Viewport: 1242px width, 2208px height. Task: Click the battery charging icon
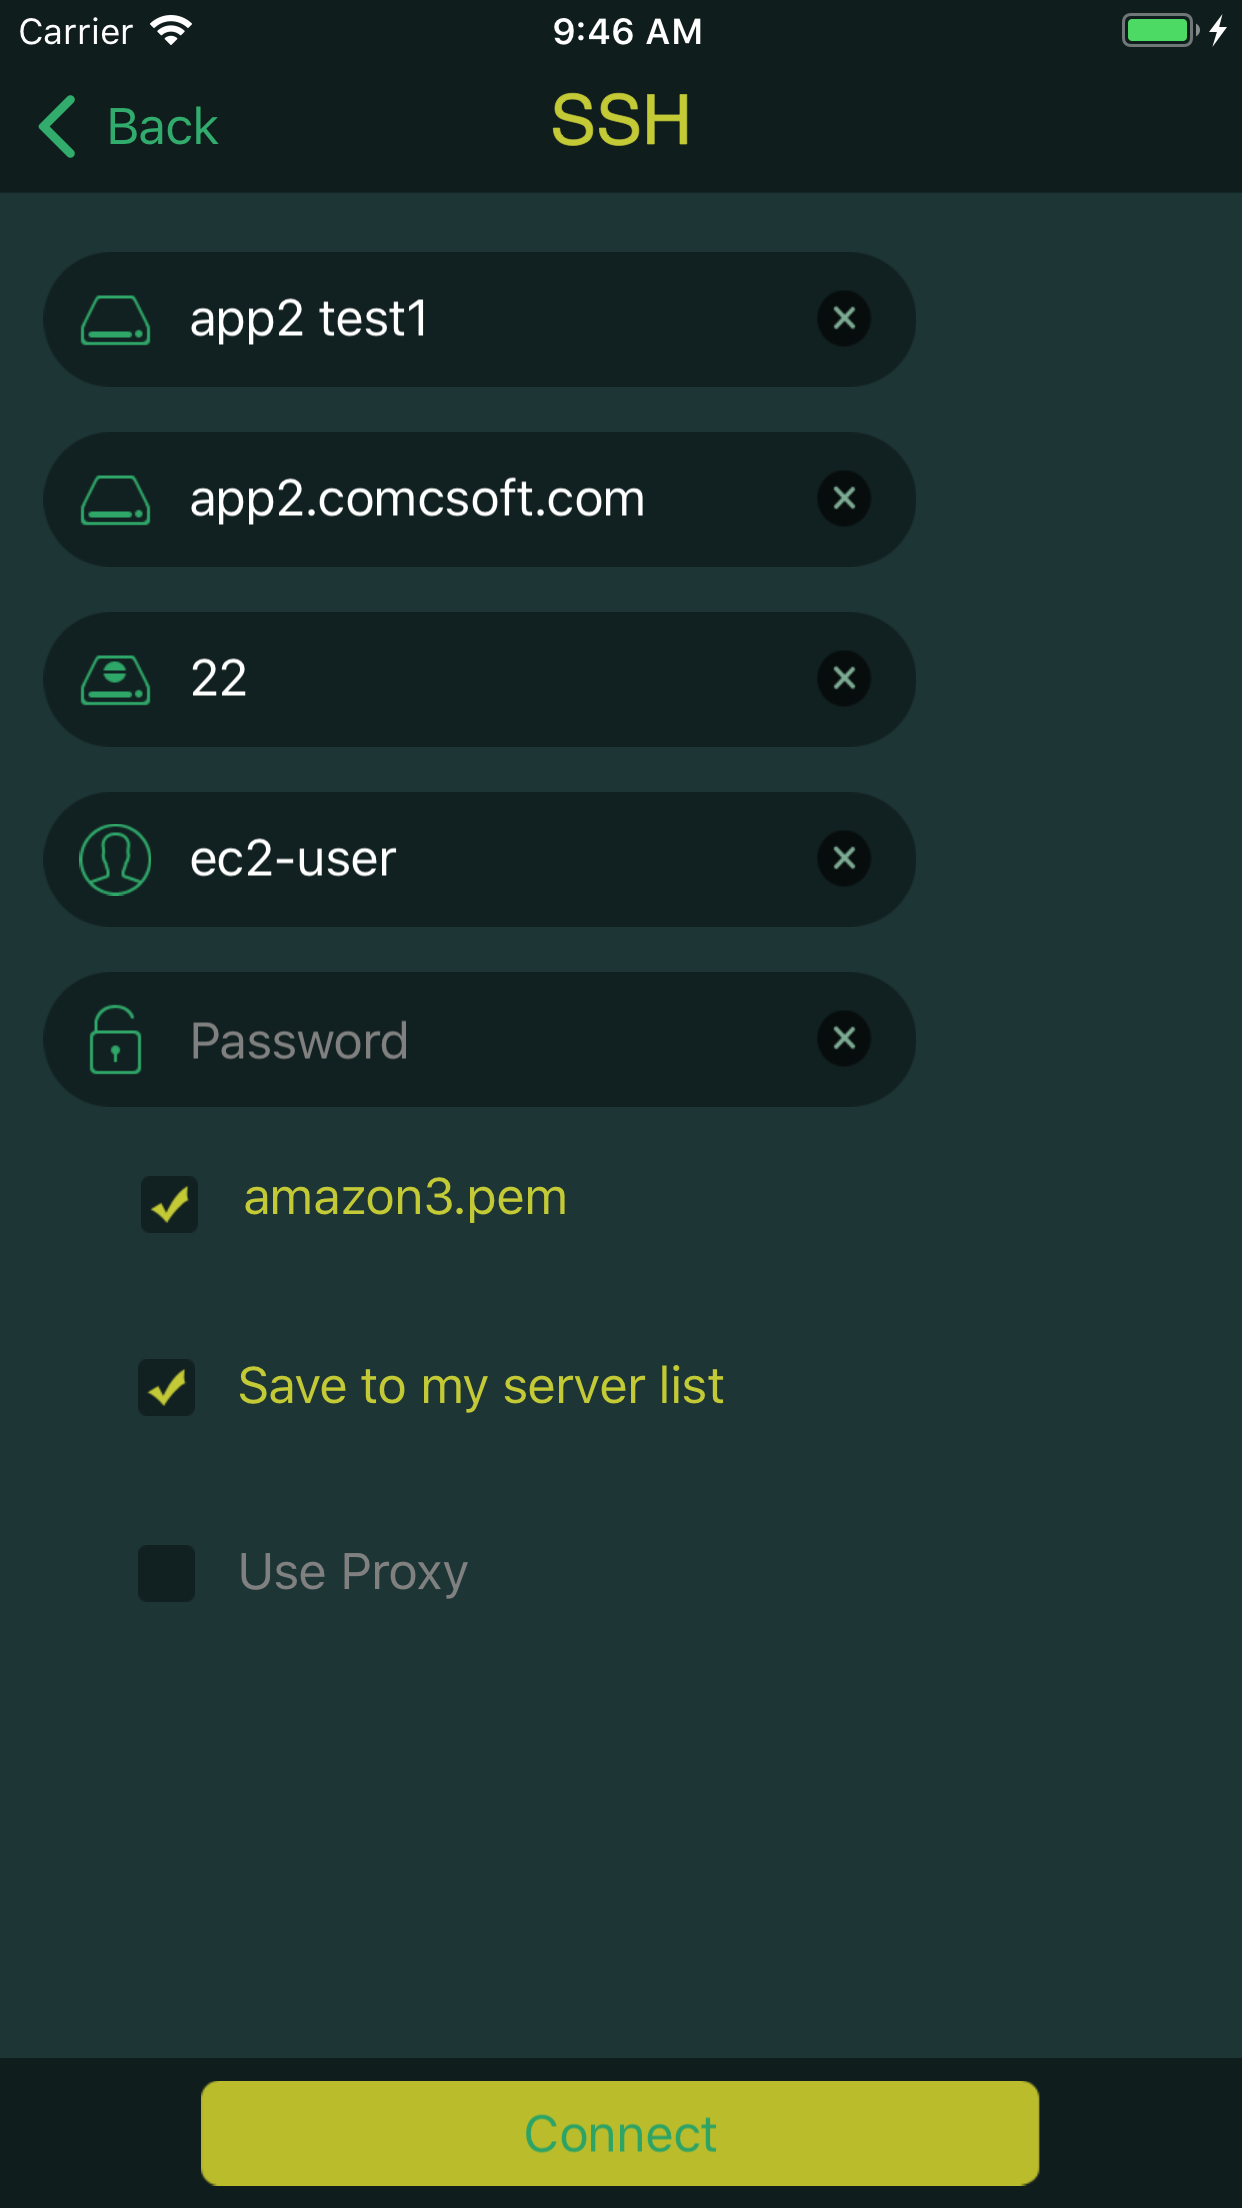pyautogui.click(x=1158, y=31)
